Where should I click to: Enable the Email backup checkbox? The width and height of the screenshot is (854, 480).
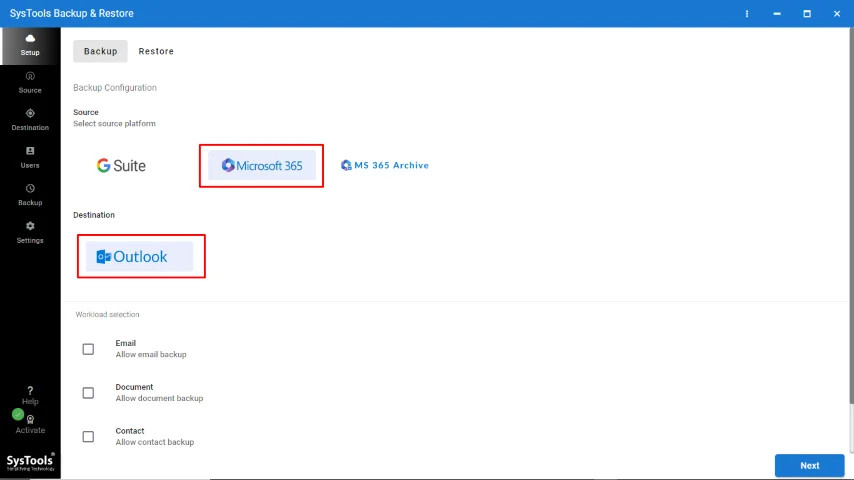pos(88,349)
